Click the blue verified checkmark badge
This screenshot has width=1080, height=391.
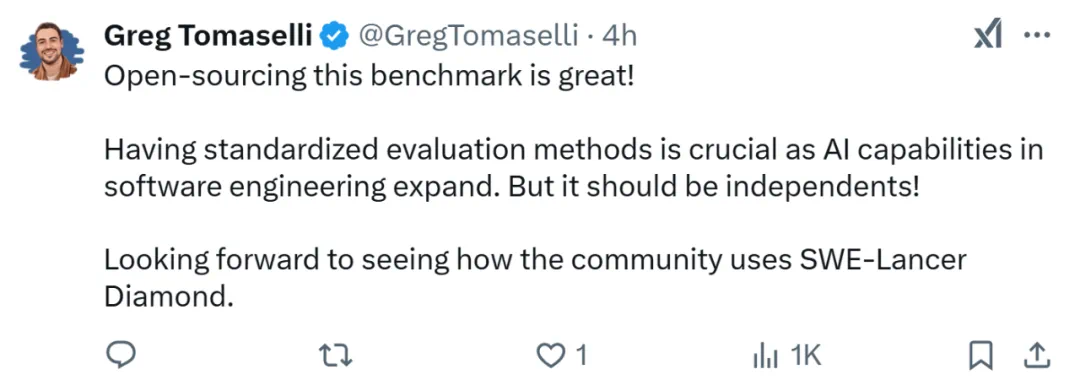click(335, 36)
